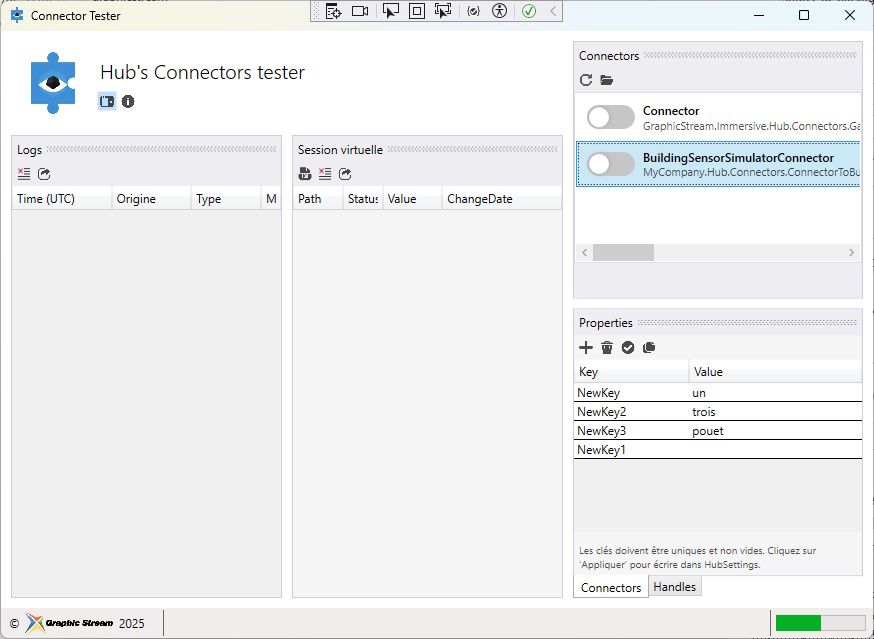The image size is (874, 639).
Task: Select BuildingSensorSimulatorConnector list item name
Action: pyautogui.click(x=738, y=158)
